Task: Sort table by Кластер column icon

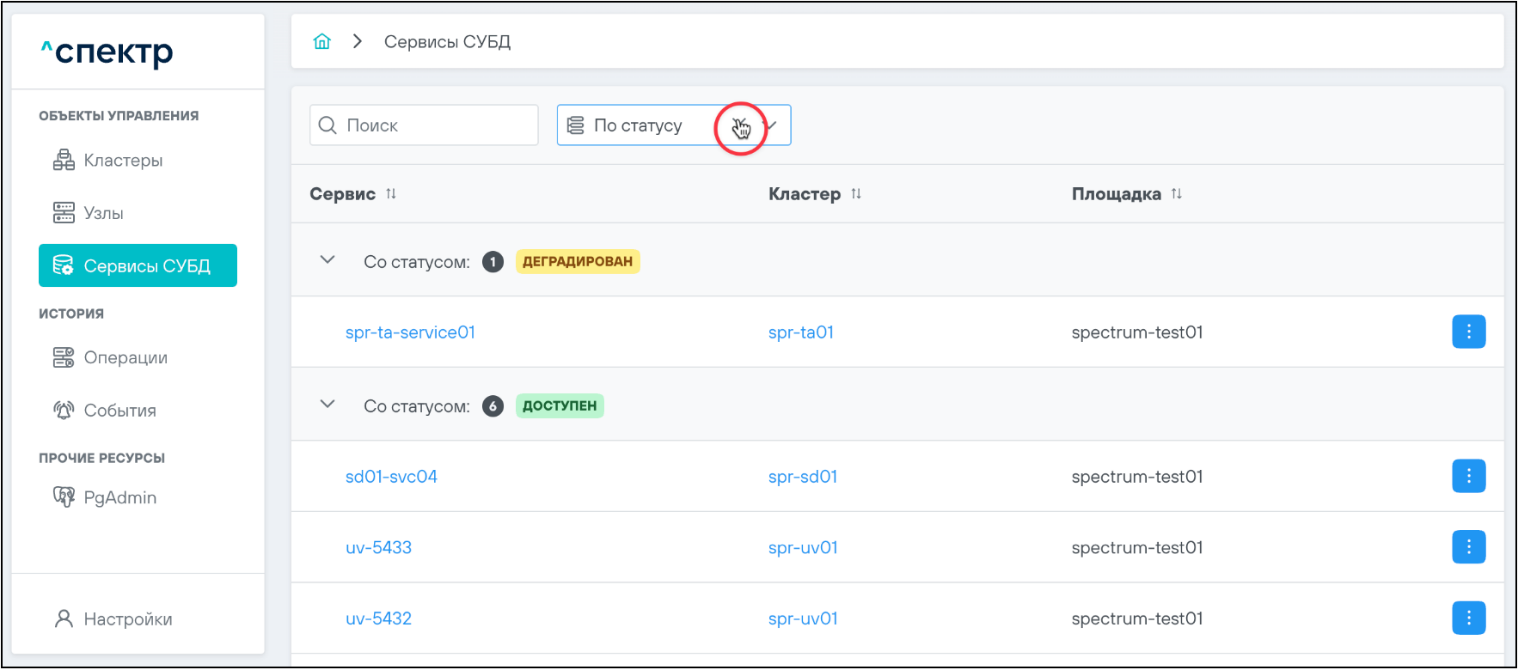Action: 856,194
